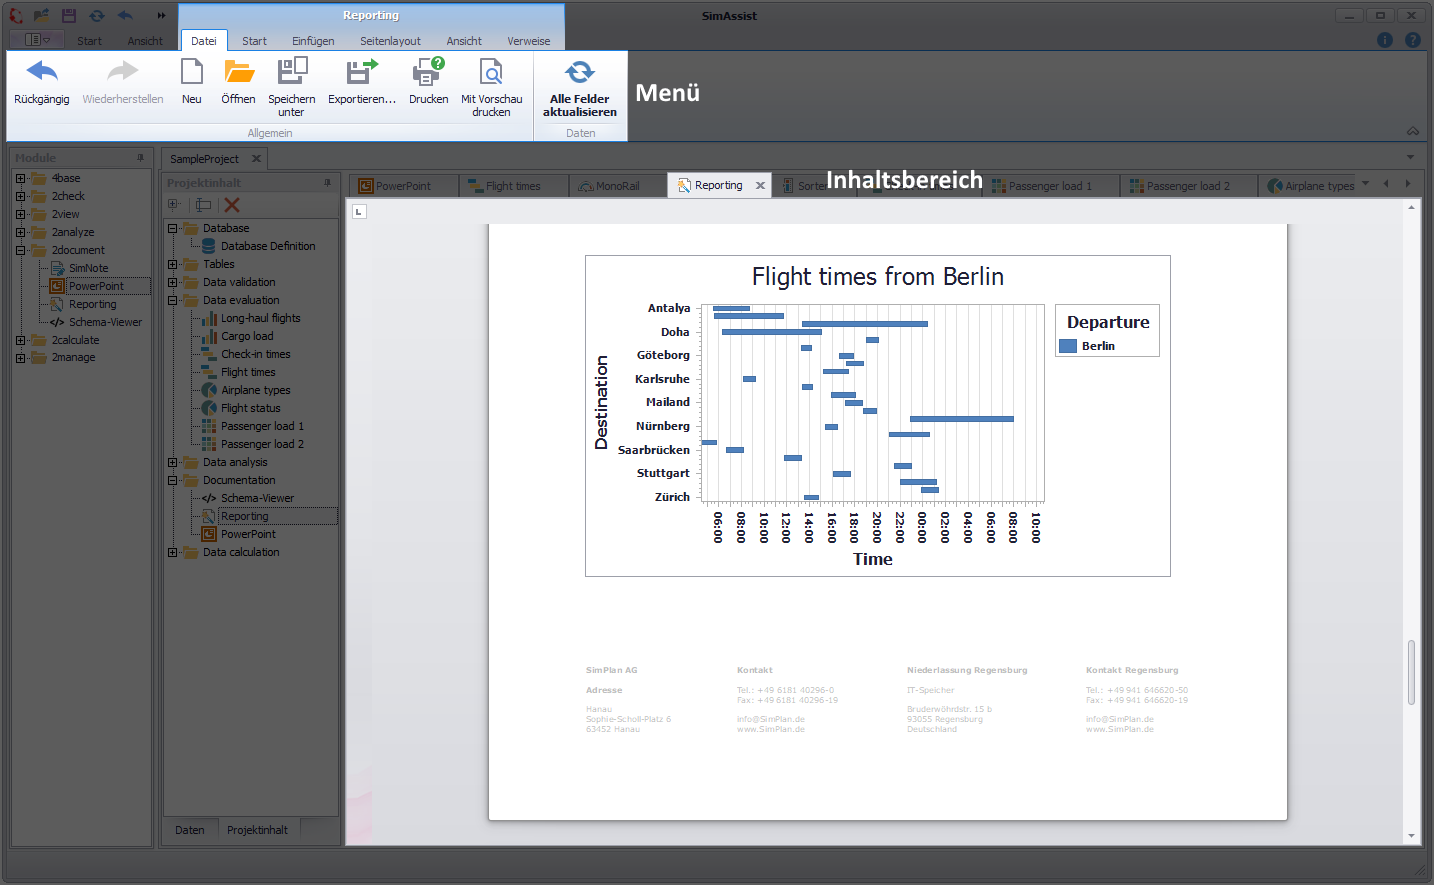This screenshot has width=1434, height=885.
Task: Collapse the Data evaluation folder
Action: [x=172, y=300]
